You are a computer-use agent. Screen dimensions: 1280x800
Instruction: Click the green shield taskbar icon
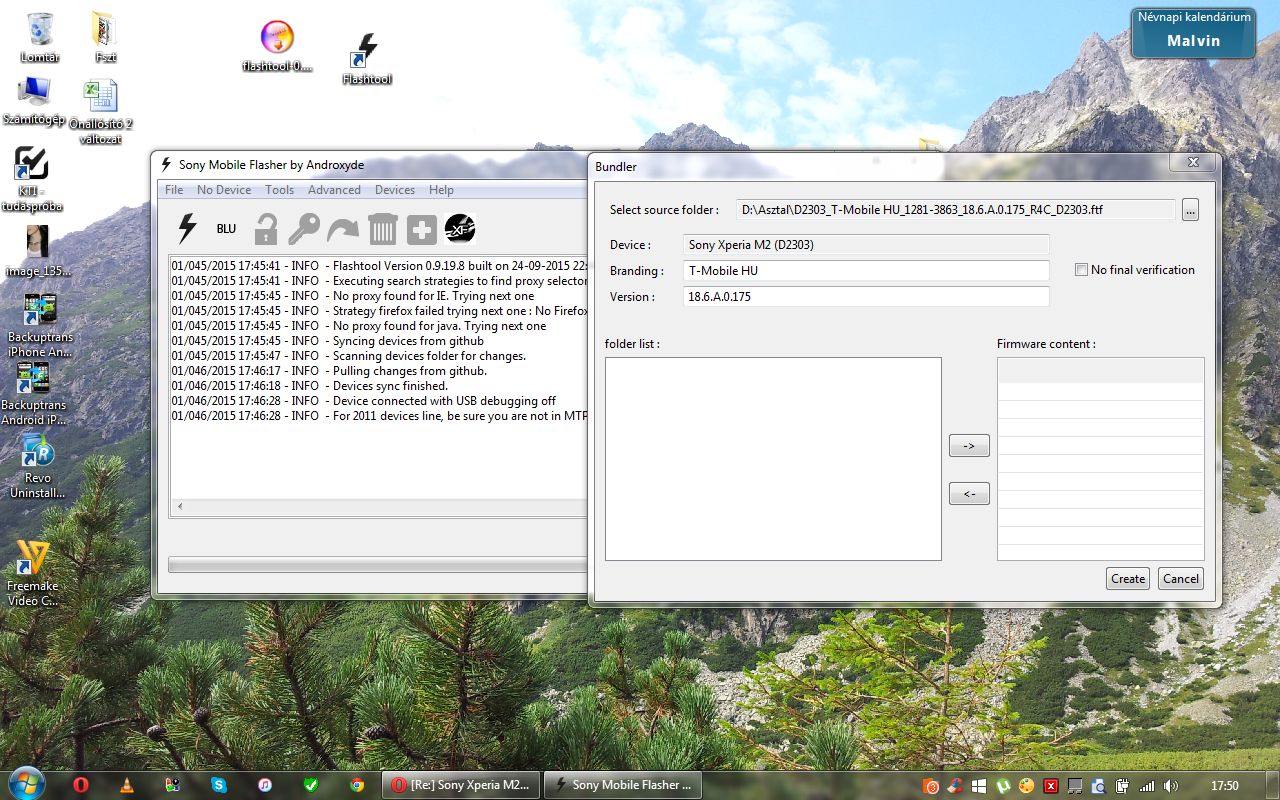[x=311, y=785]
